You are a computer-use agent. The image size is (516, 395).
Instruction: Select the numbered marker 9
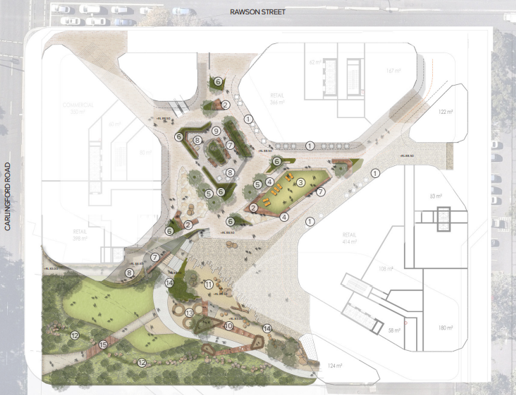click(x=216, y=131)
